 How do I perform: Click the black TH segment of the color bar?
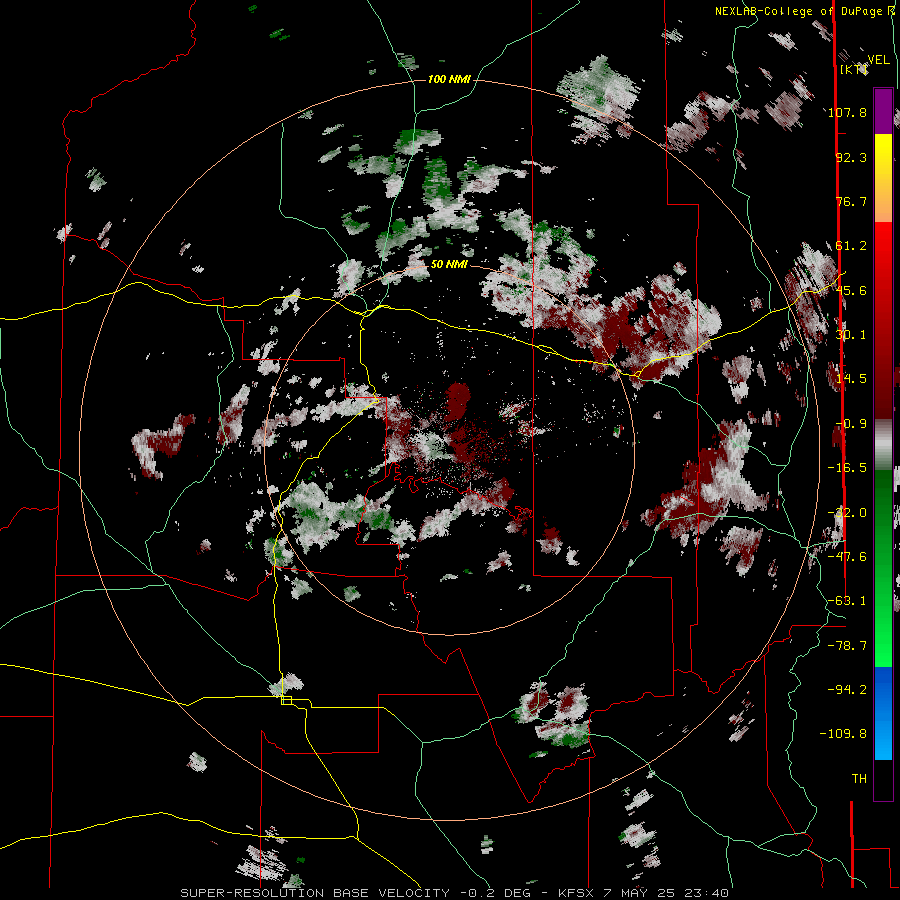(x=883, y=779)
